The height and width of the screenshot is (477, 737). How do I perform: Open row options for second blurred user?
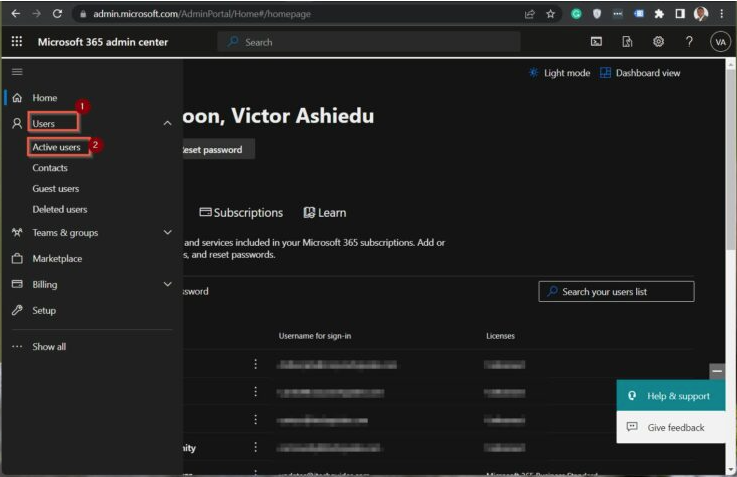(x=255, y=391)
